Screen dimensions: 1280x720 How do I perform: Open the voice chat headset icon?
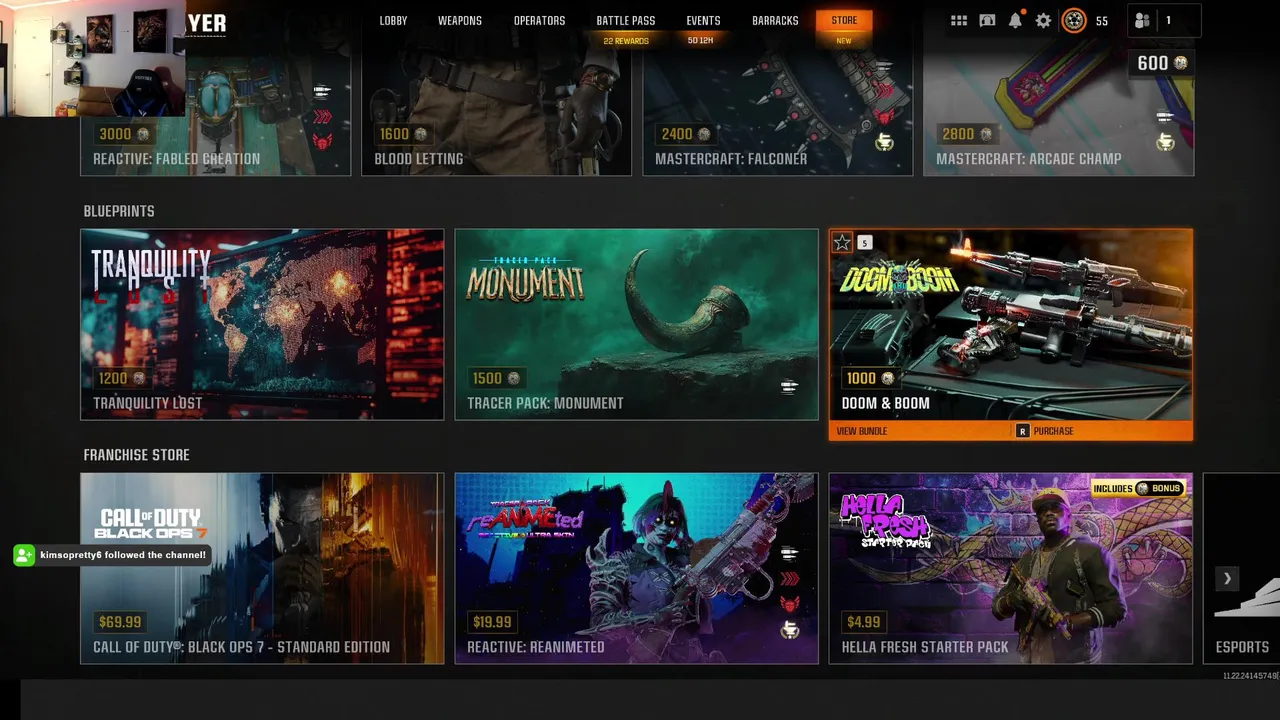pos(987,20)
